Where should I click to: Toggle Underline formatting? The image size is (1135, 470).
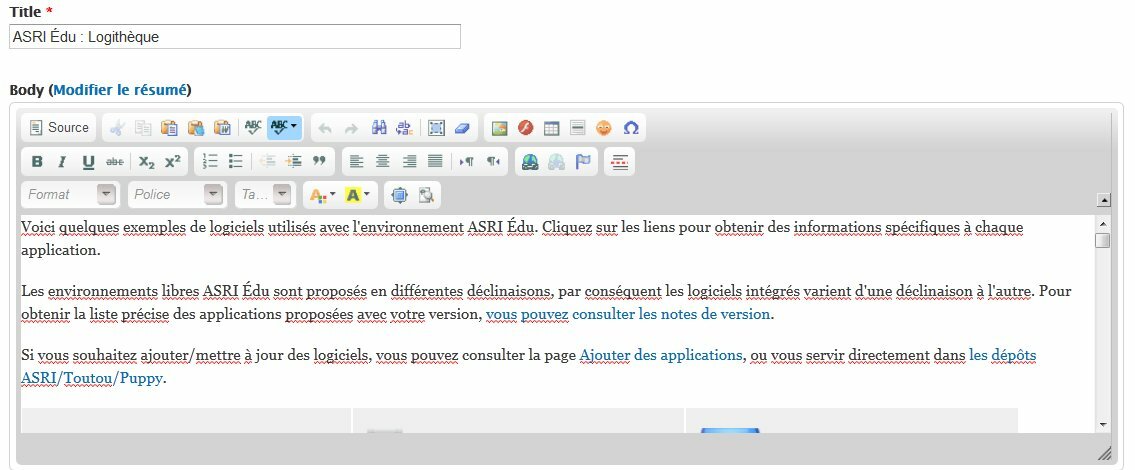88,162
